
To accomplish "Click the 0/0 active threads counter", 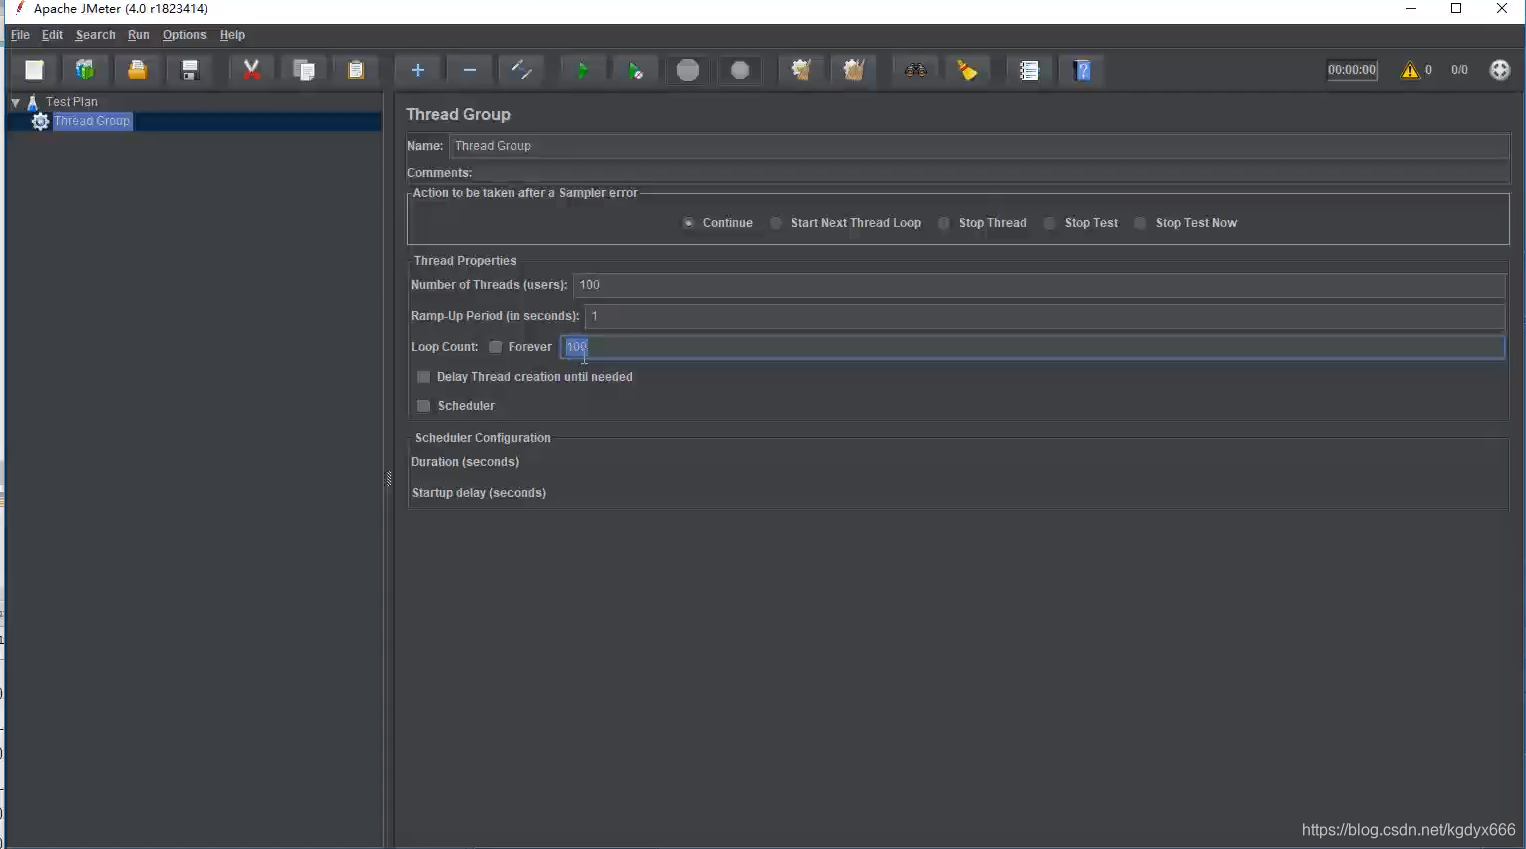I will click(x=1460, y=70).
